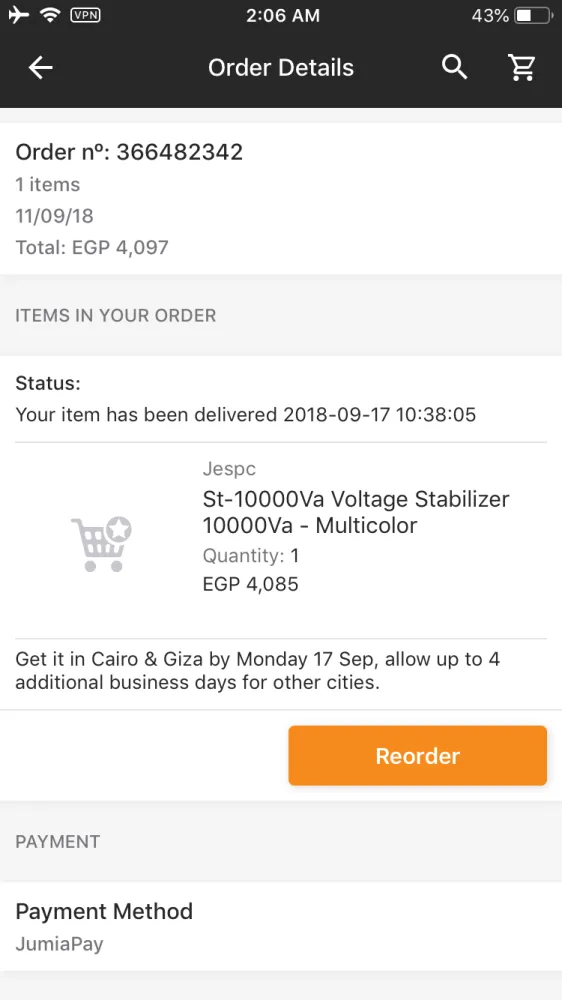Tap the item price EGP 4,085
Viewport: 562px width, 1000px height.
(251, 584)
